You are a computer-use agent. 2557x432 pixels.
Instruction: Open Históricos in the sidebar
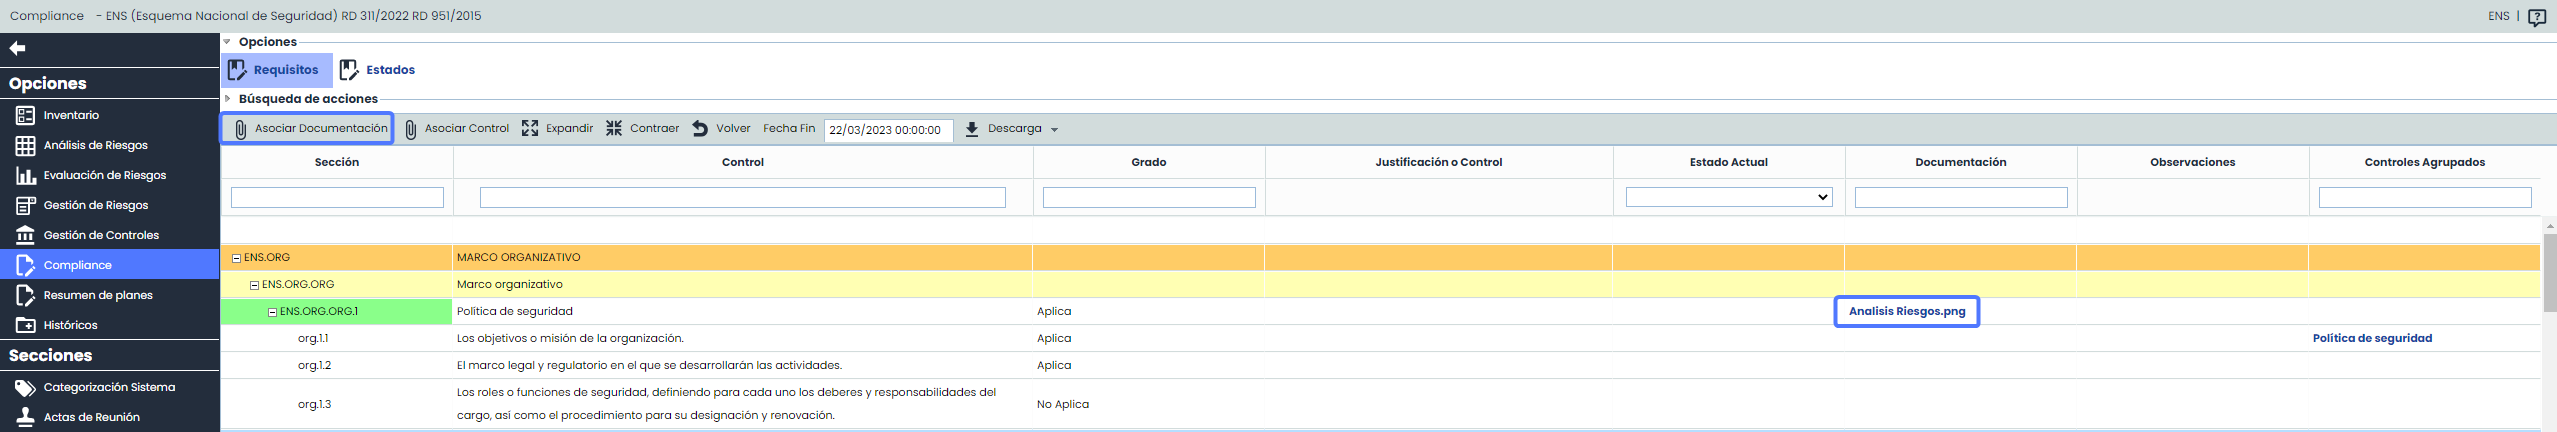(x=70, y=325)
